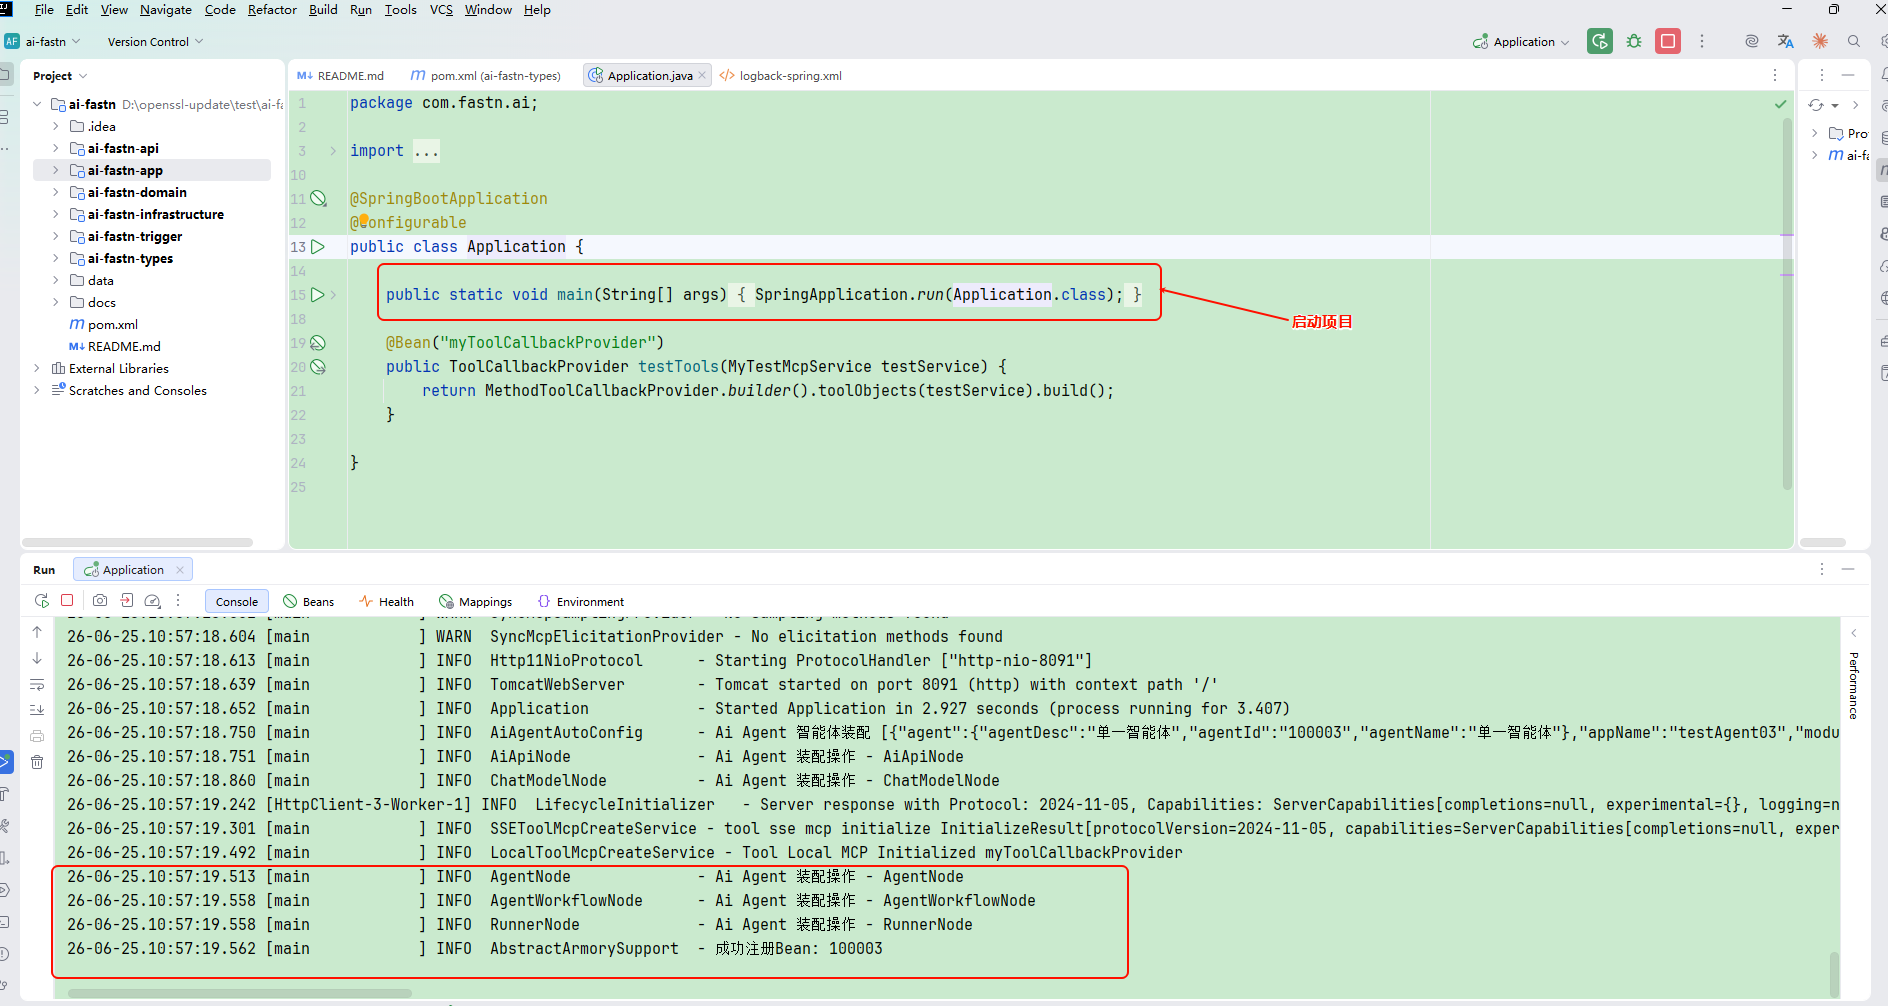The width and height of the screenshot is (1888, 1006).
Task: Select README.md in the project tree
Action: 114,346
